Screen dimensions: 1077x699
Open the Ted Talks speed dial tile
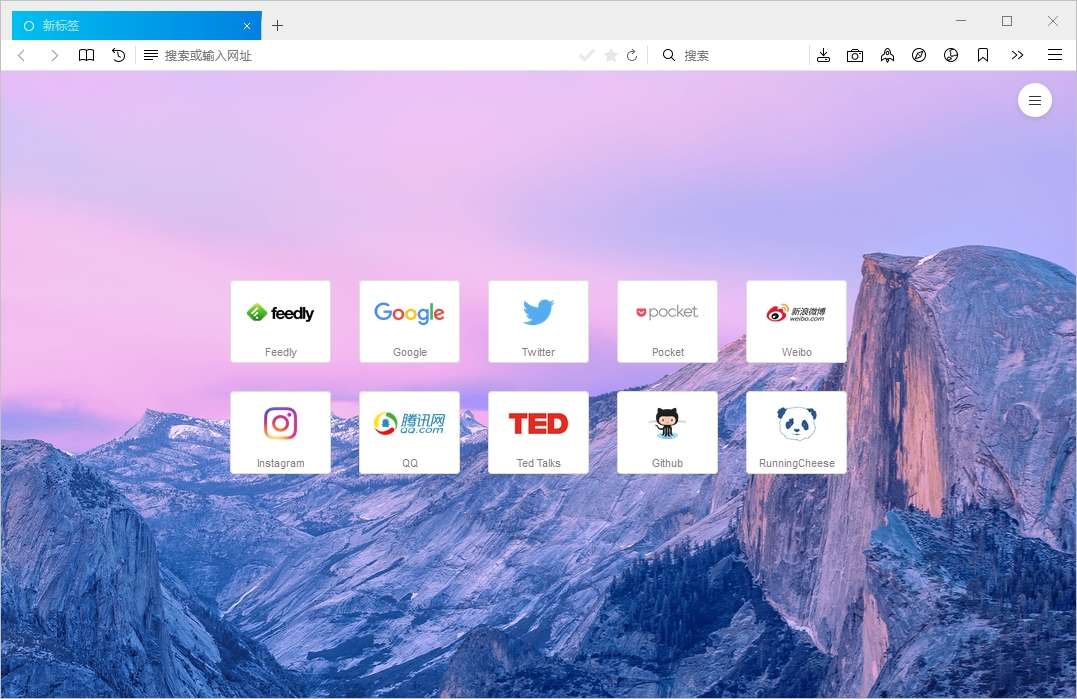[x=538, y=433]
